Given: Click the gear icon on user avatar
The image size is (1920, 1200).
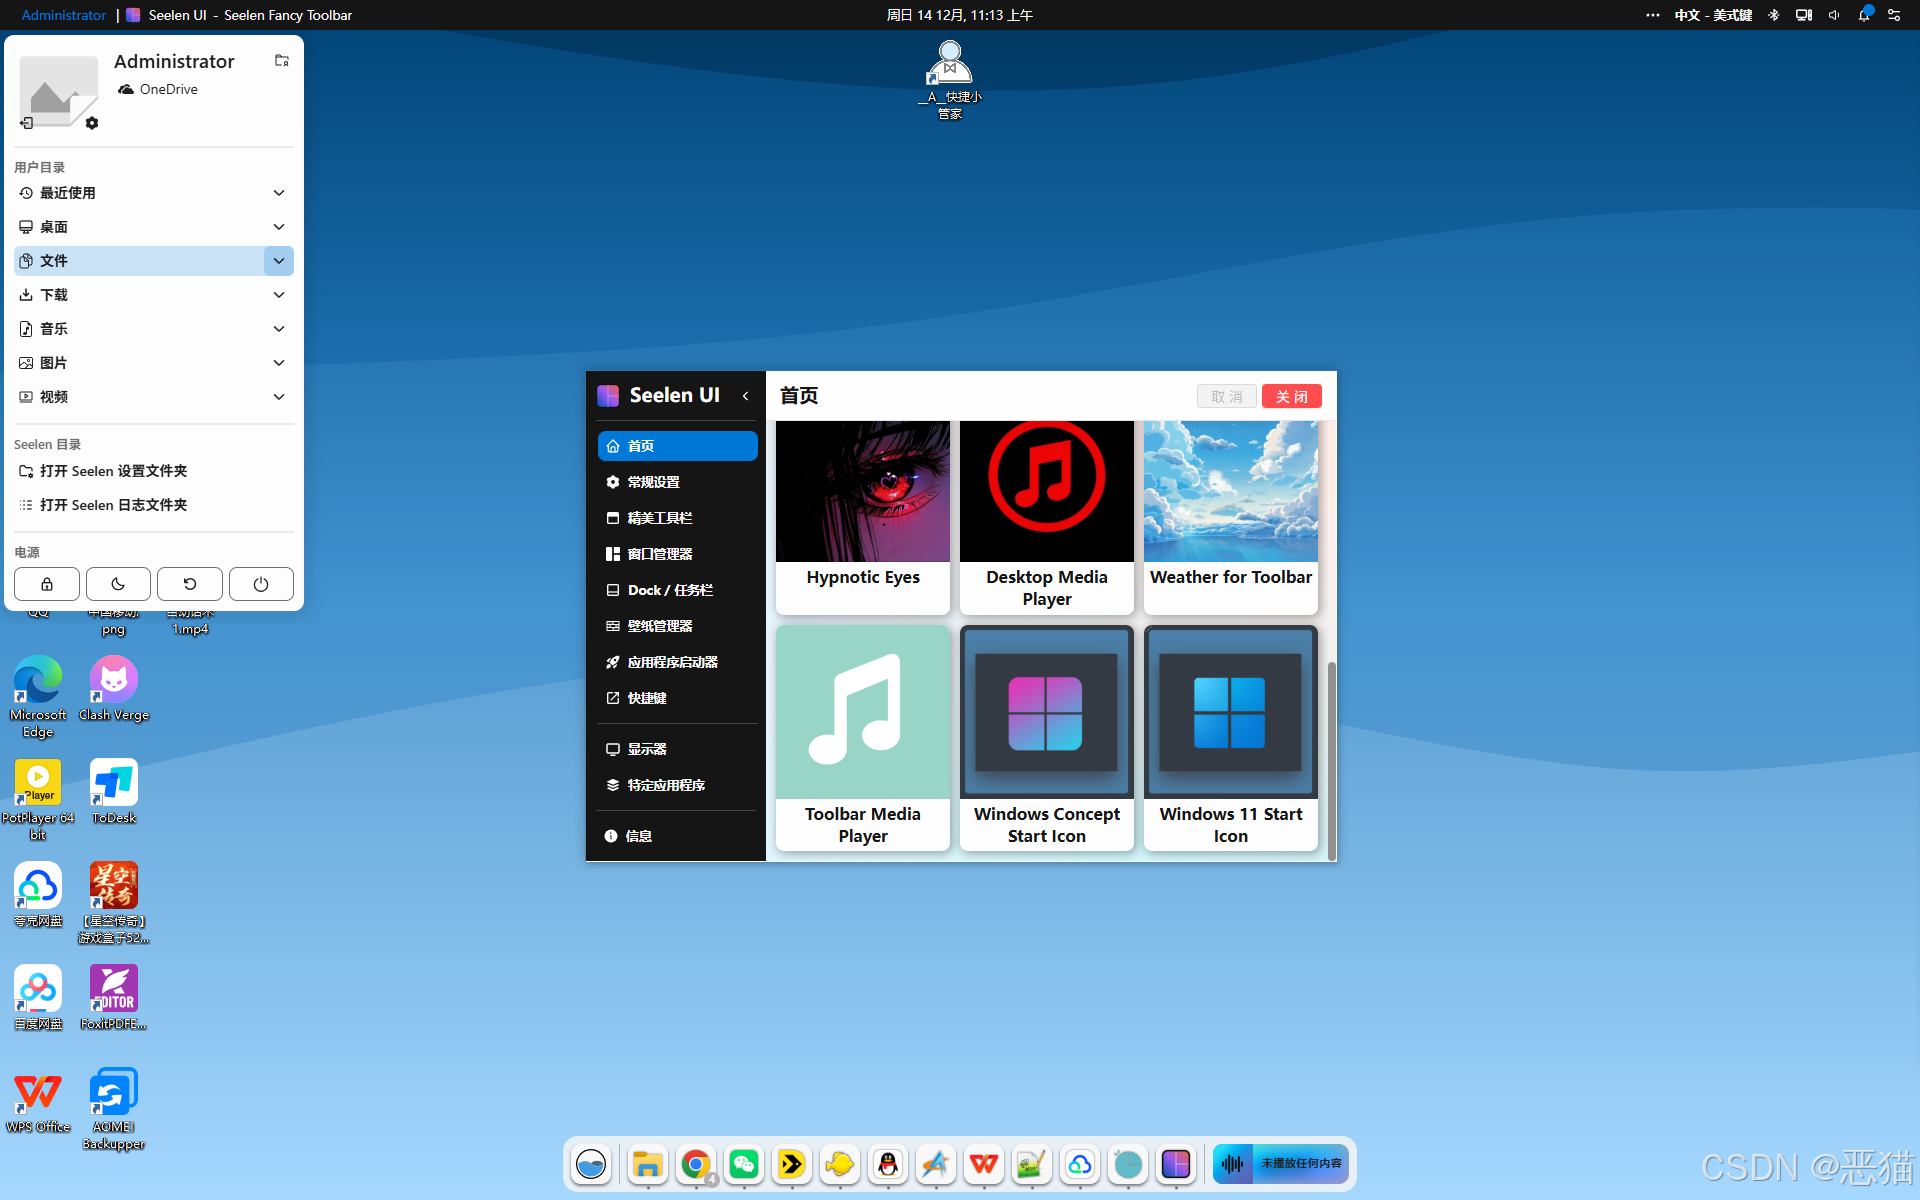Looking at the screenshot, I should click(92, 123).
